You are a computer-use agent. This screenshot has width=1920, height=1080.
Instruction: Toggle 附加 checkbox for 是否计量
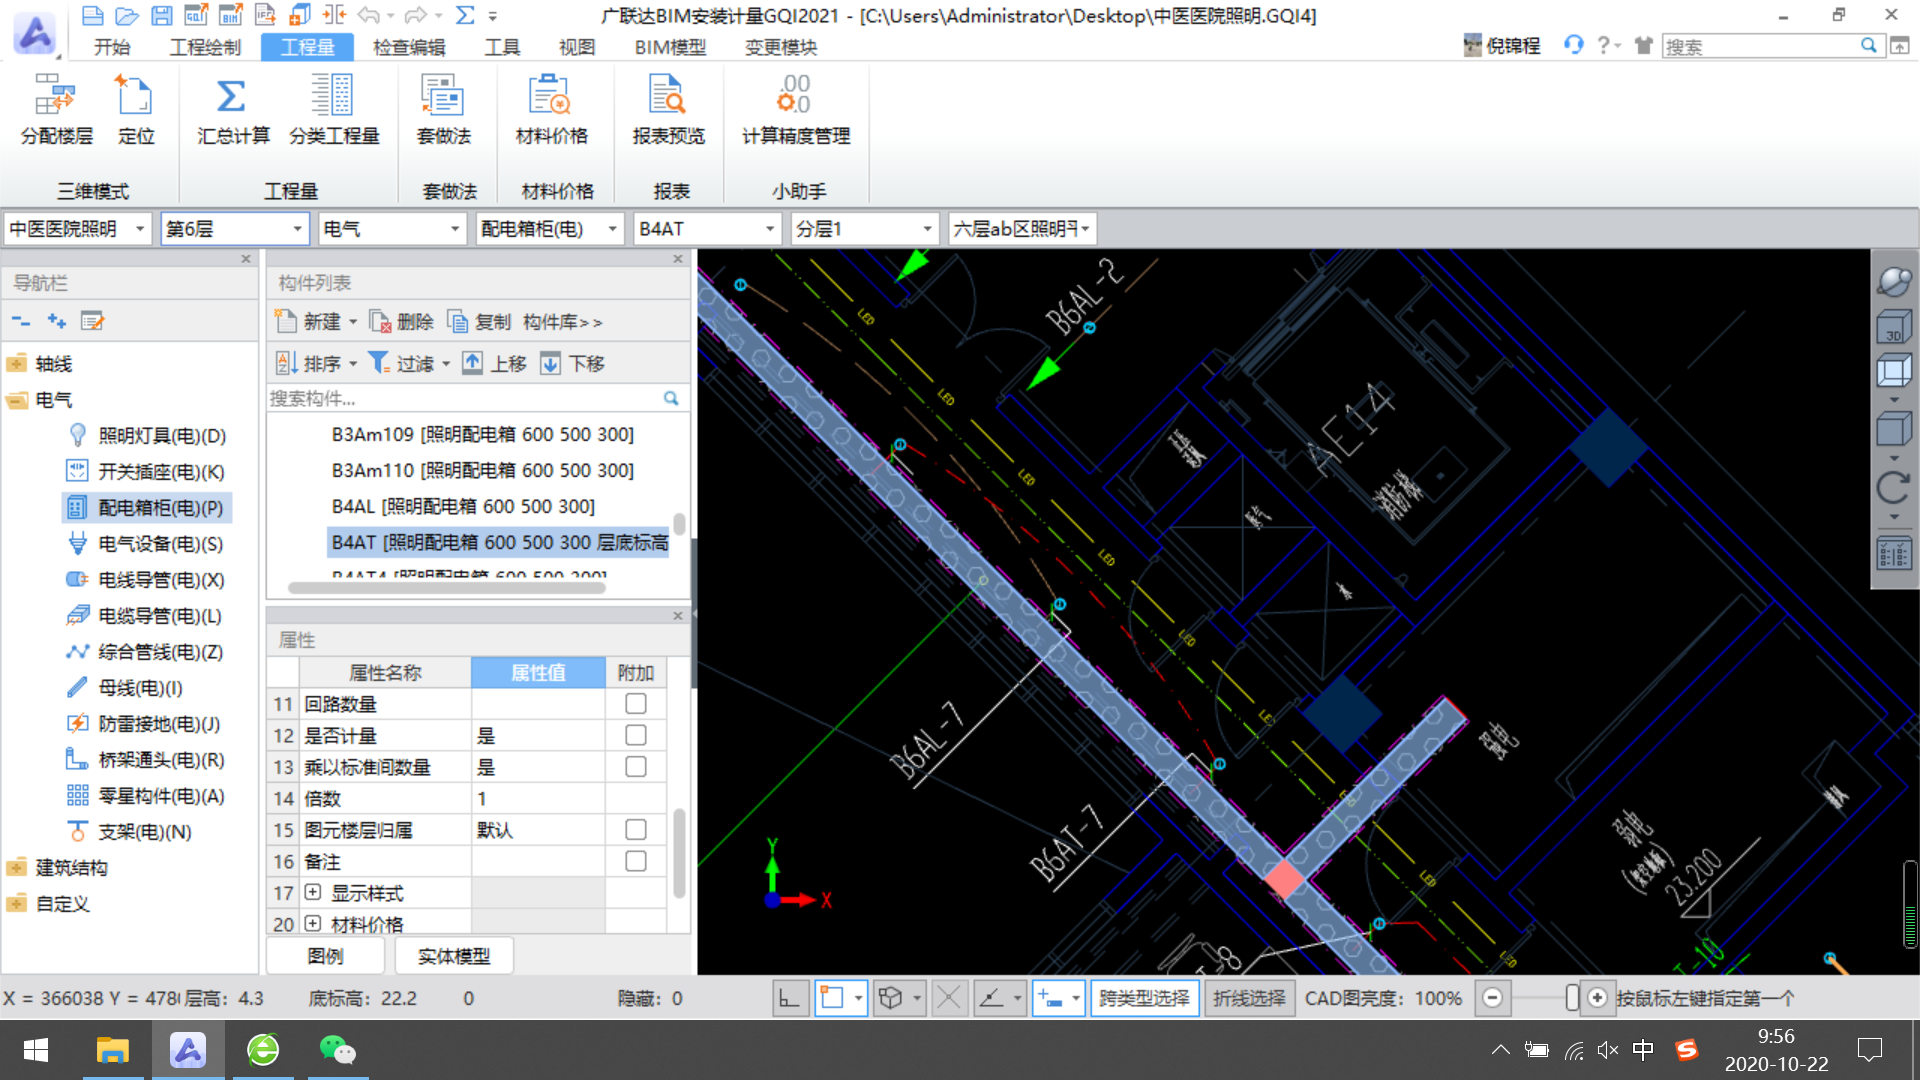[635, 735]
